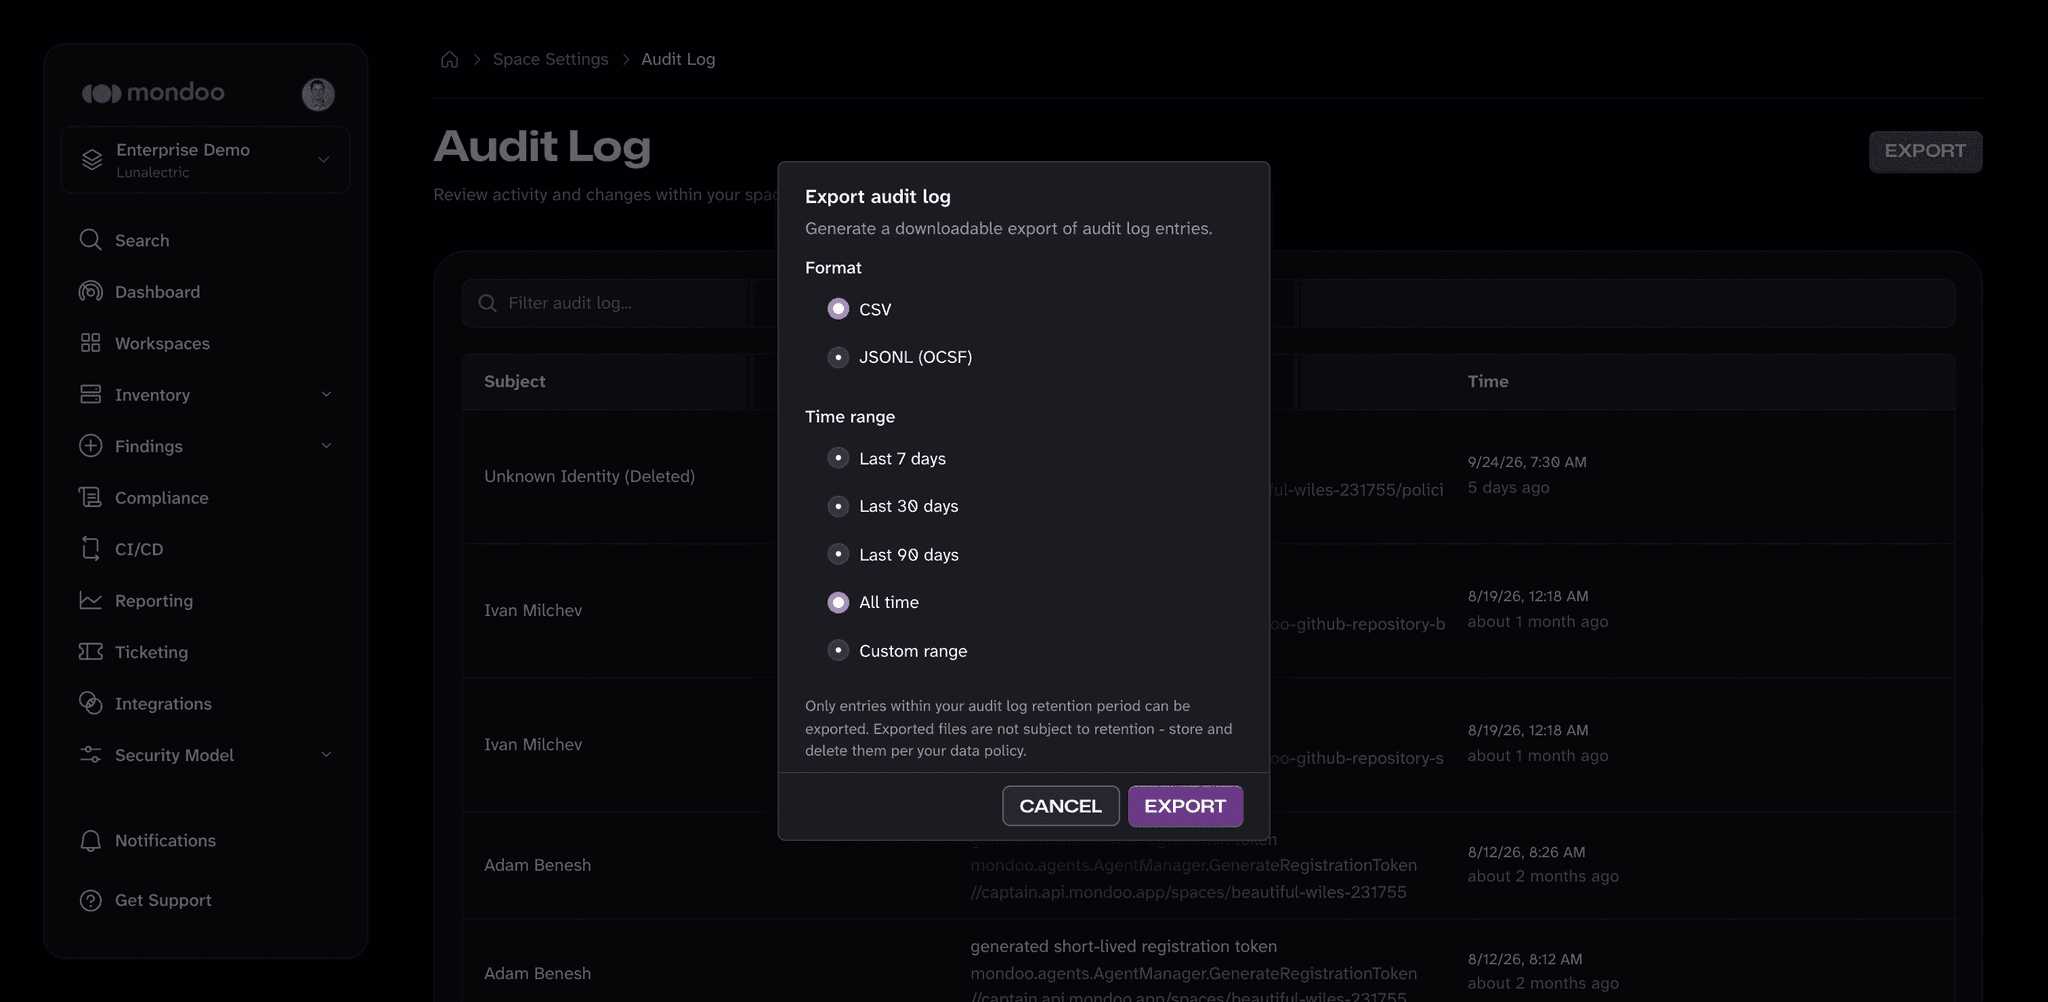Click the Export button beside Audit Log title
Image resolution: width=2048 pixels, height=1002 pixels.
coord(1925,151)
